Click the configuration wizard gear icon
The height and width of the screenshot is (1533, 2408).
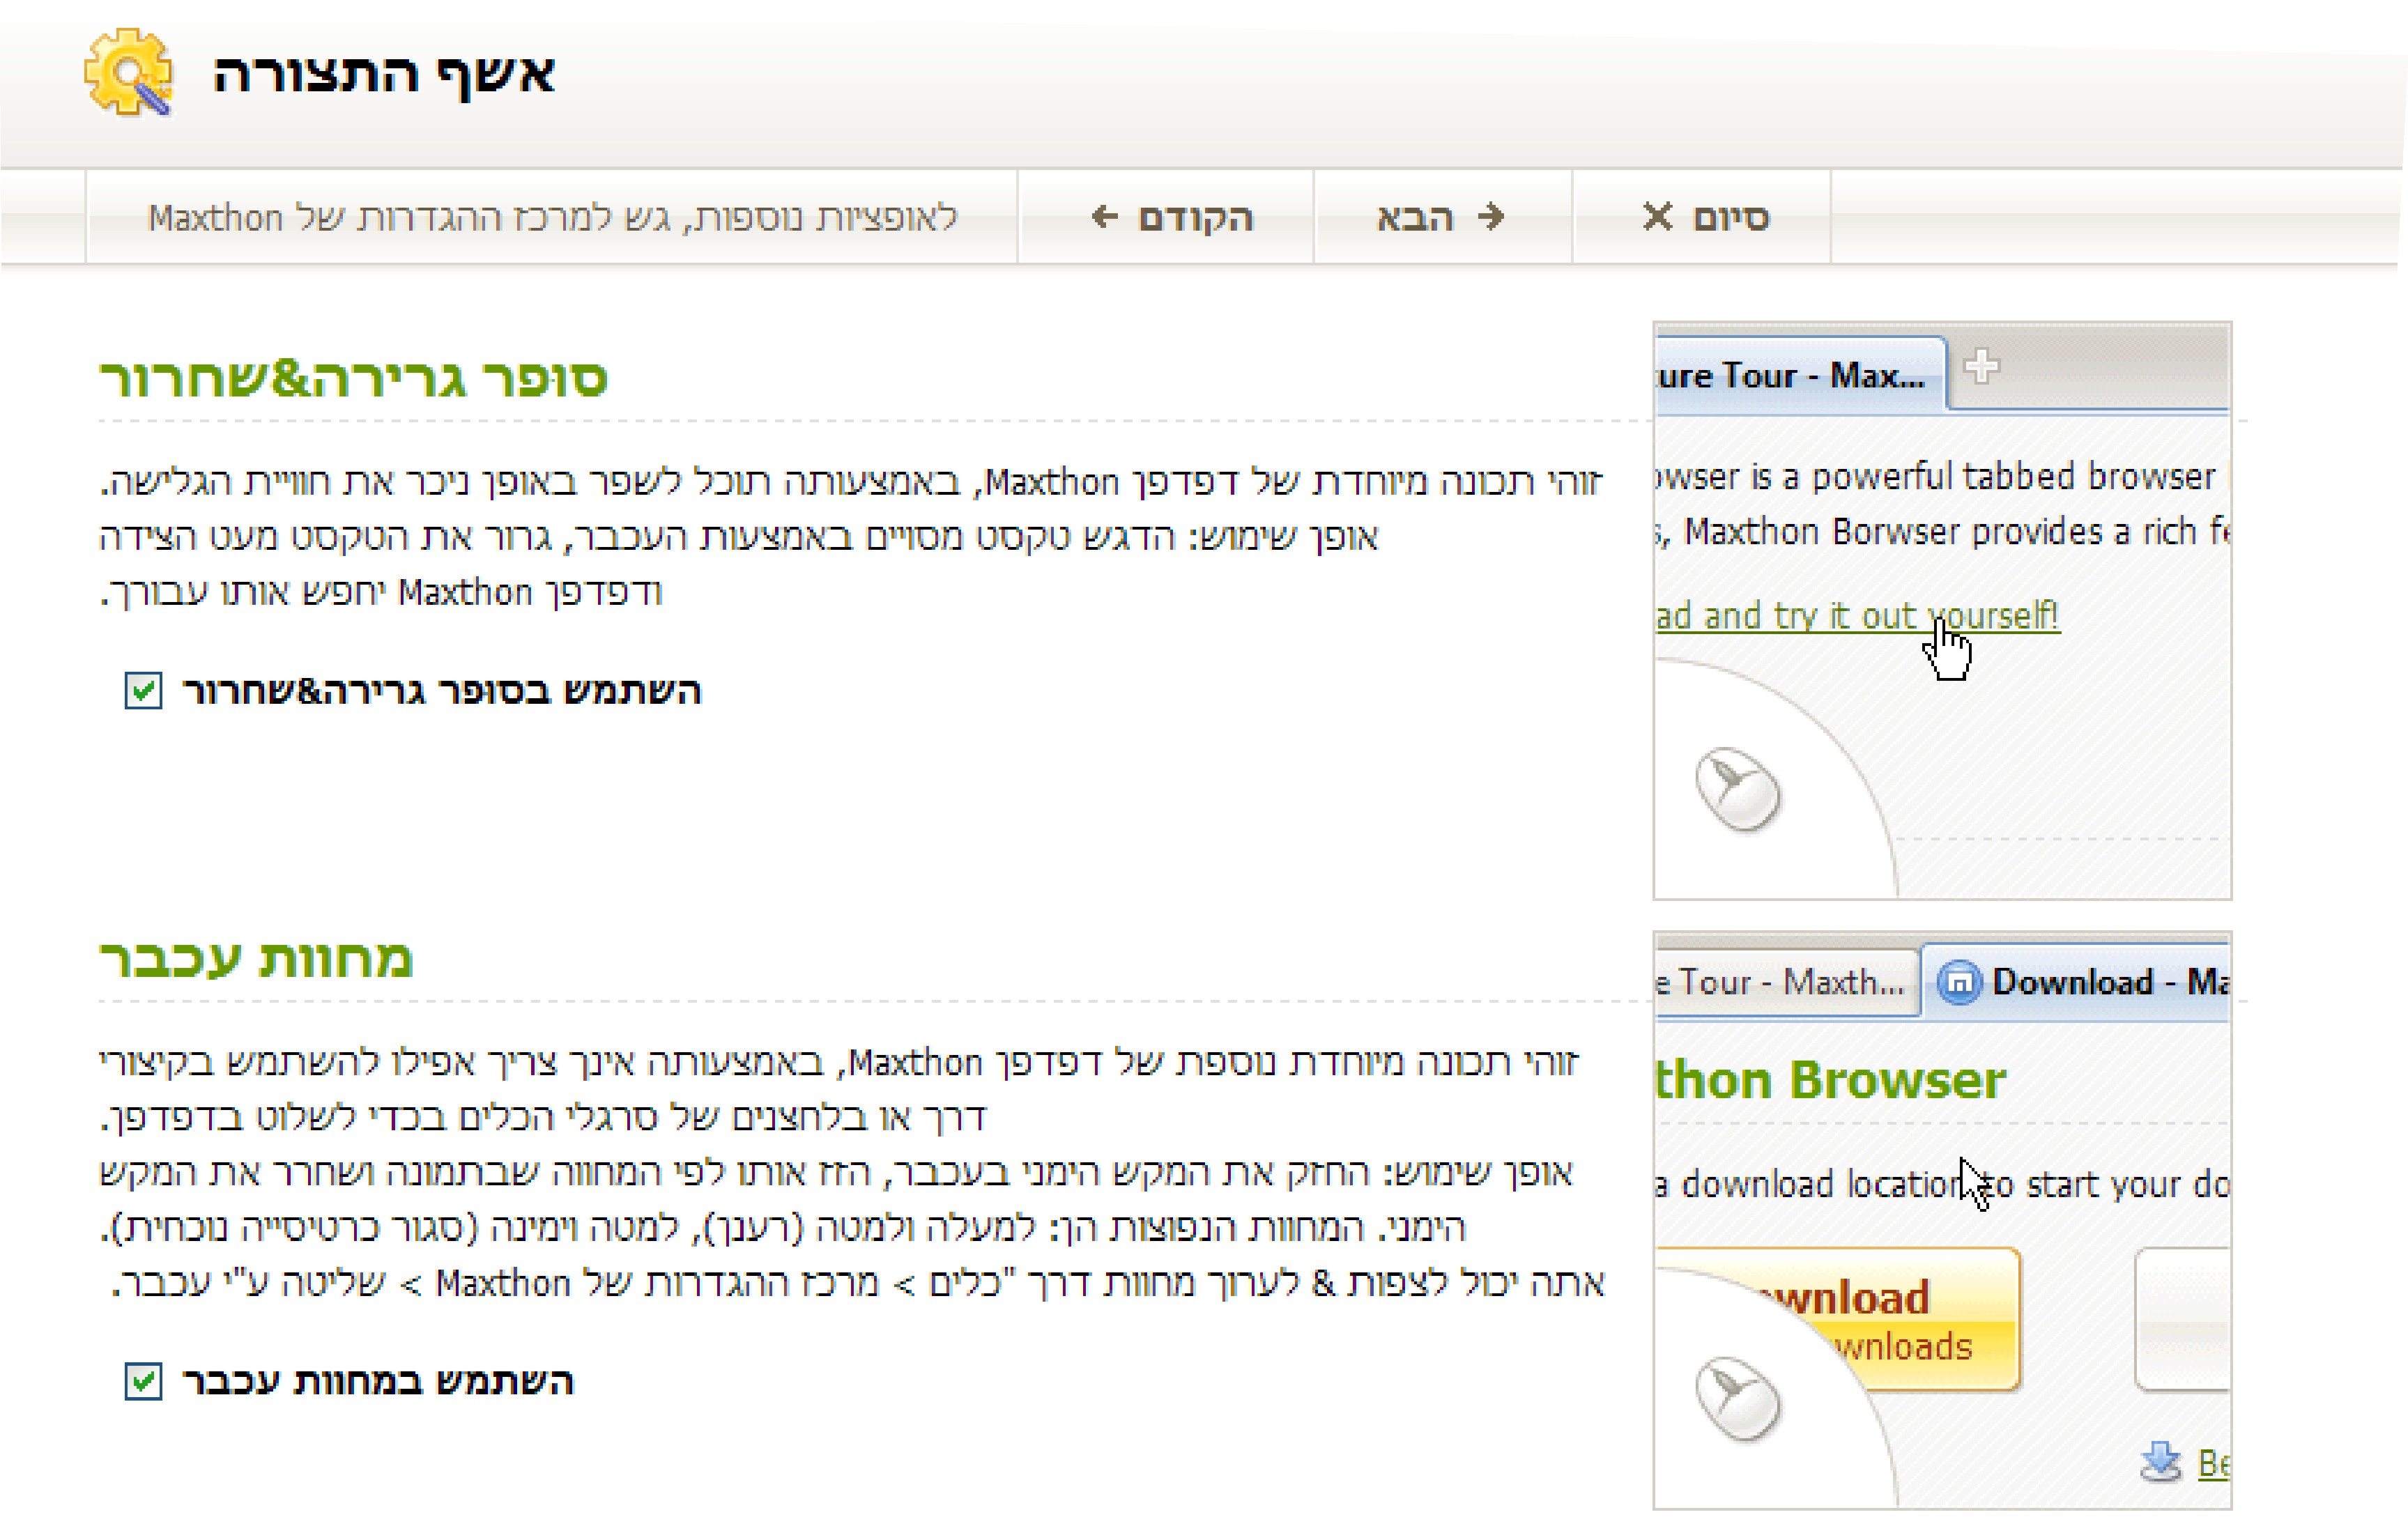(129, 73)
